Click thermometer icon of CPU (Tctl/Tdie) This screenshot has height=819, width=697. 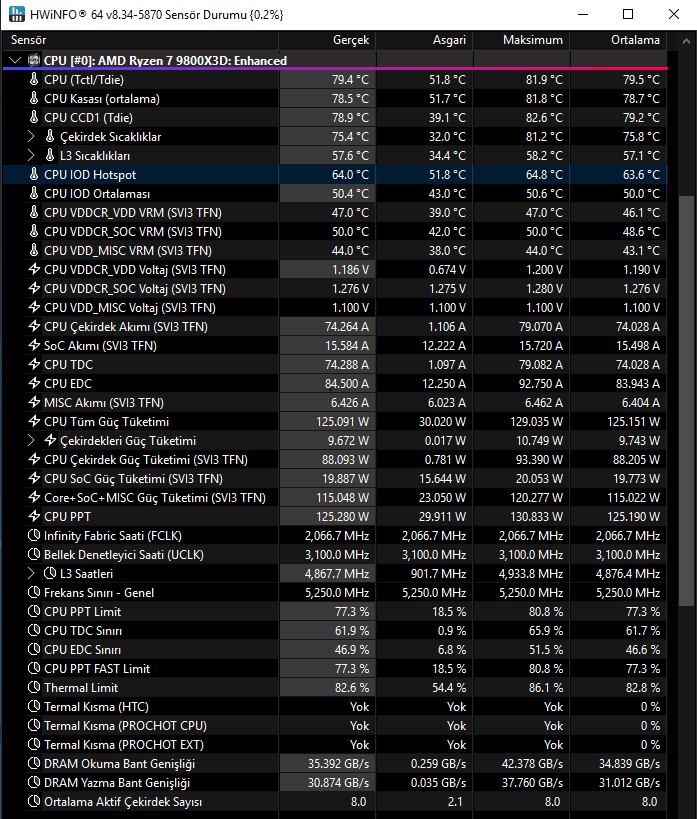(x=34, y=79)
